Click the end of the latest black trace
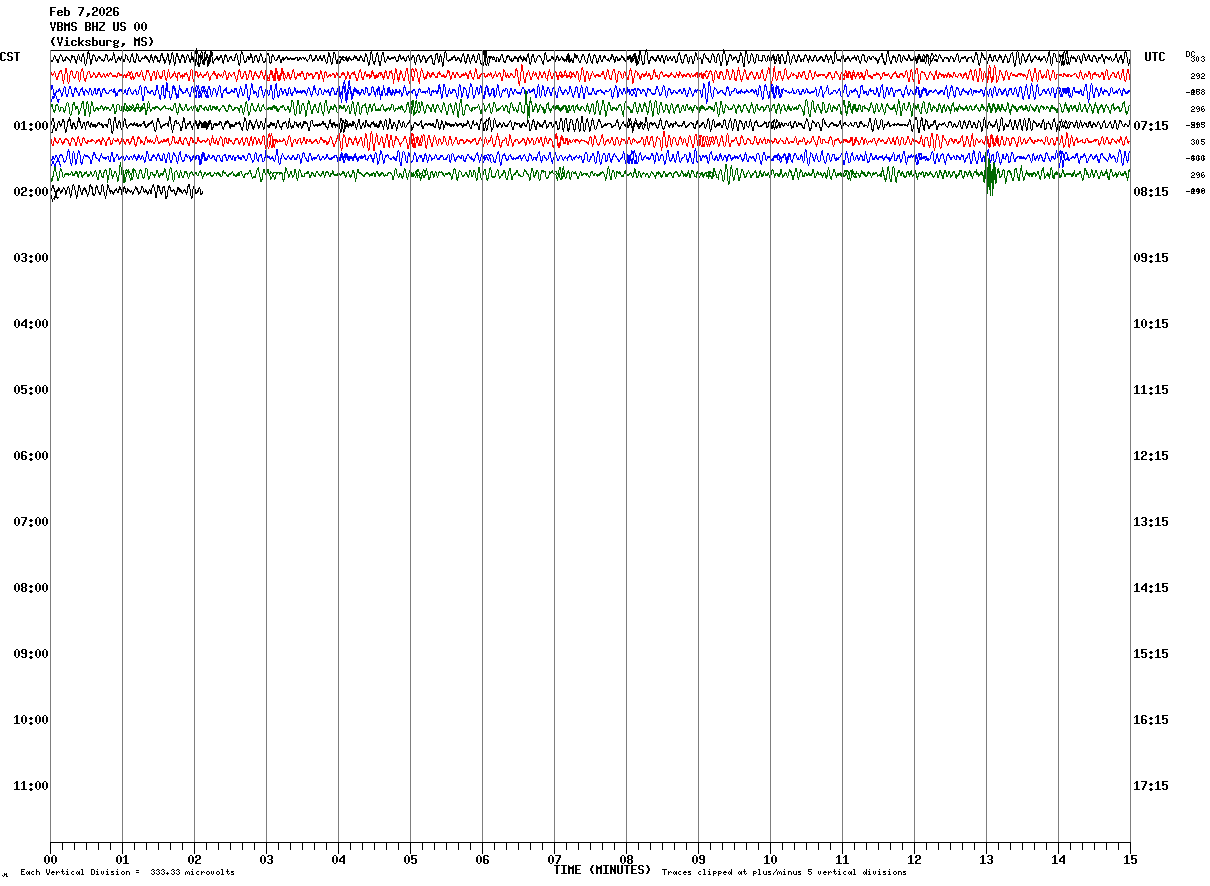 [201, 190]
